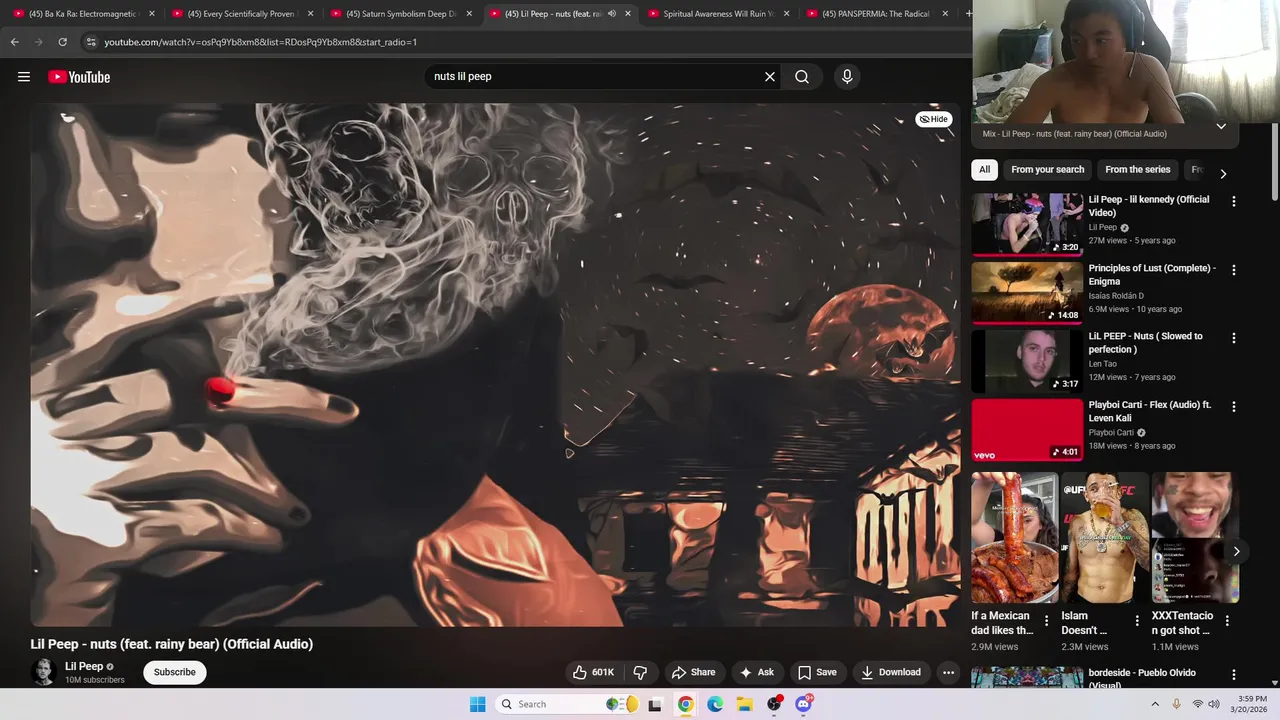Screen dimensions: 1280x720
Task: Select the 'All' filter chip
Action: click(x=984, y=170)
